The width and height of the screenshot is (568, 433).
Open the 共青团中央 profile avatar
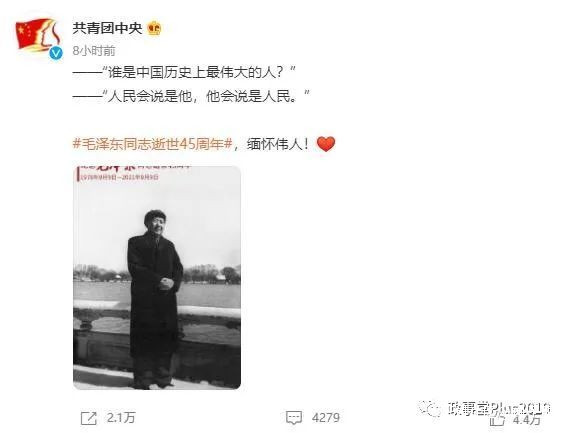tap(38, 36)
